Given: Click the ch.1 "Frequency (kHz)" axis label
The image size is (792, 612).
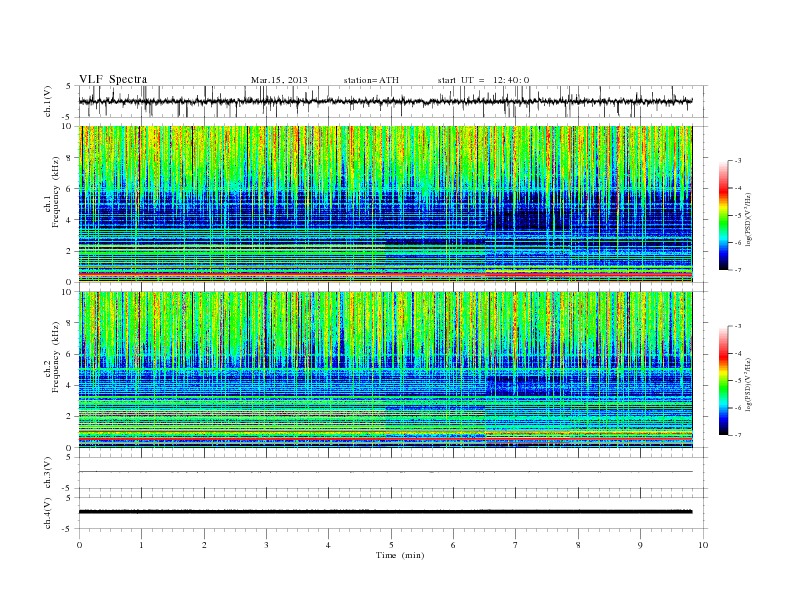Looking at the screenshot, I should pyautogui.click(x=55, y=192).
